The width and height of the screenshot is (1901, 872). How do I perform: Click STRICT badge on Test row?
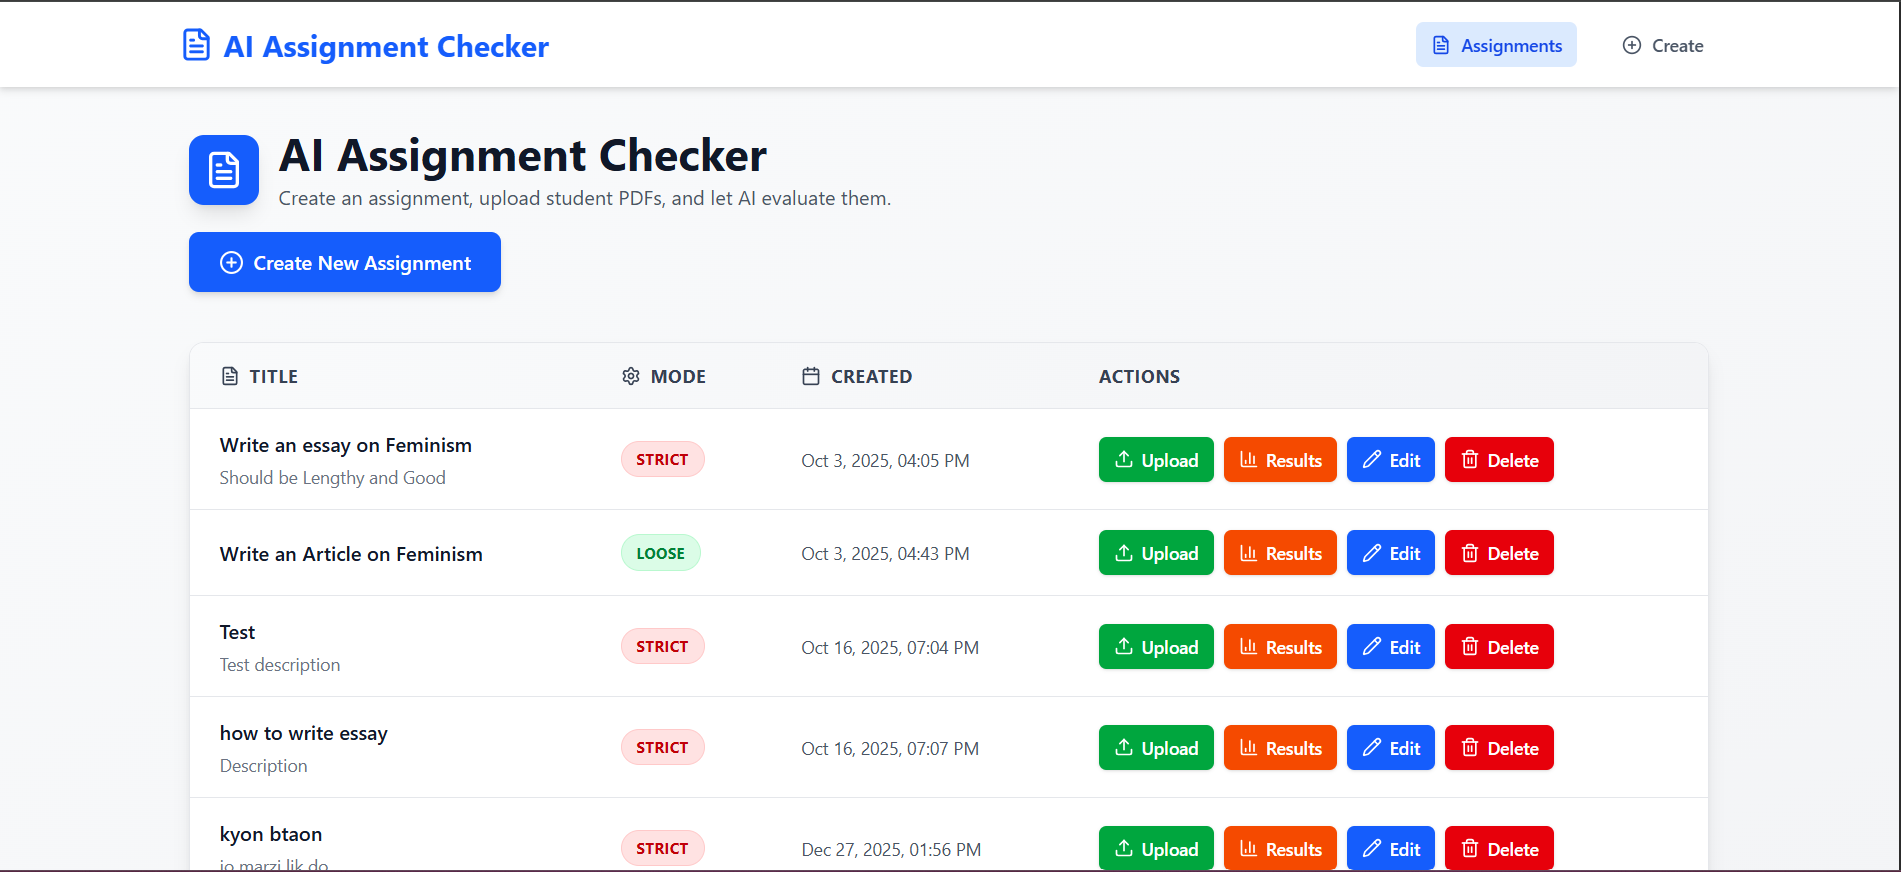click(662, 646)
